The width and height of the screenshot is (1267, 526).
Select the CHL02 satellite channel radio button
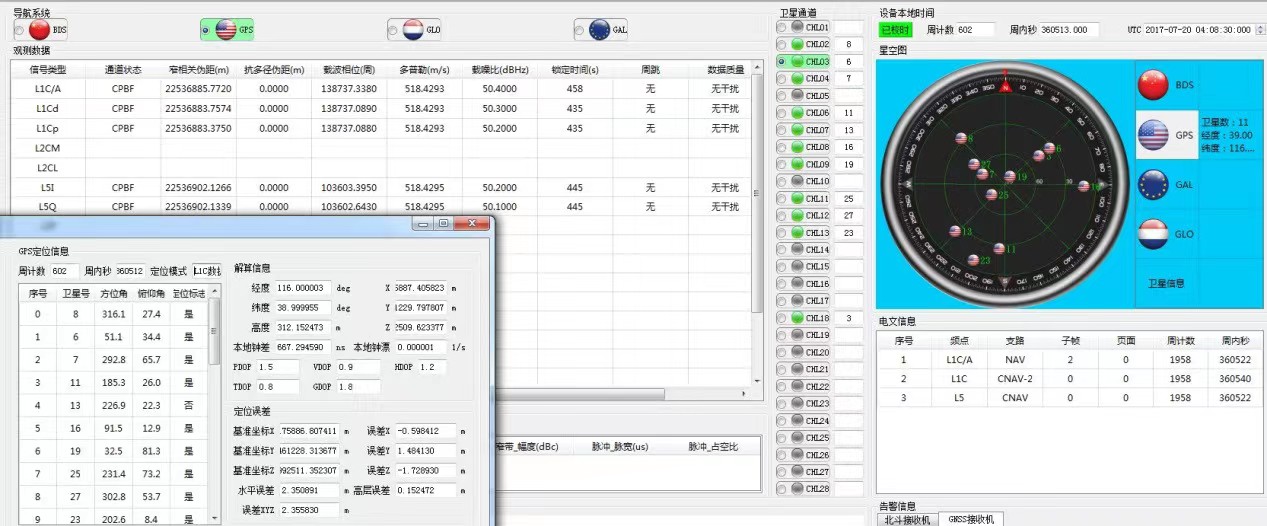click(782, 45)
